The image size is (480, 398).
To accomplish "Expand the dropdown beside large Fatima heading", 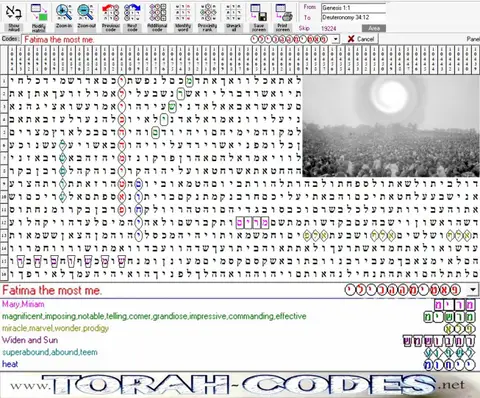I will [x=473, y=289].
